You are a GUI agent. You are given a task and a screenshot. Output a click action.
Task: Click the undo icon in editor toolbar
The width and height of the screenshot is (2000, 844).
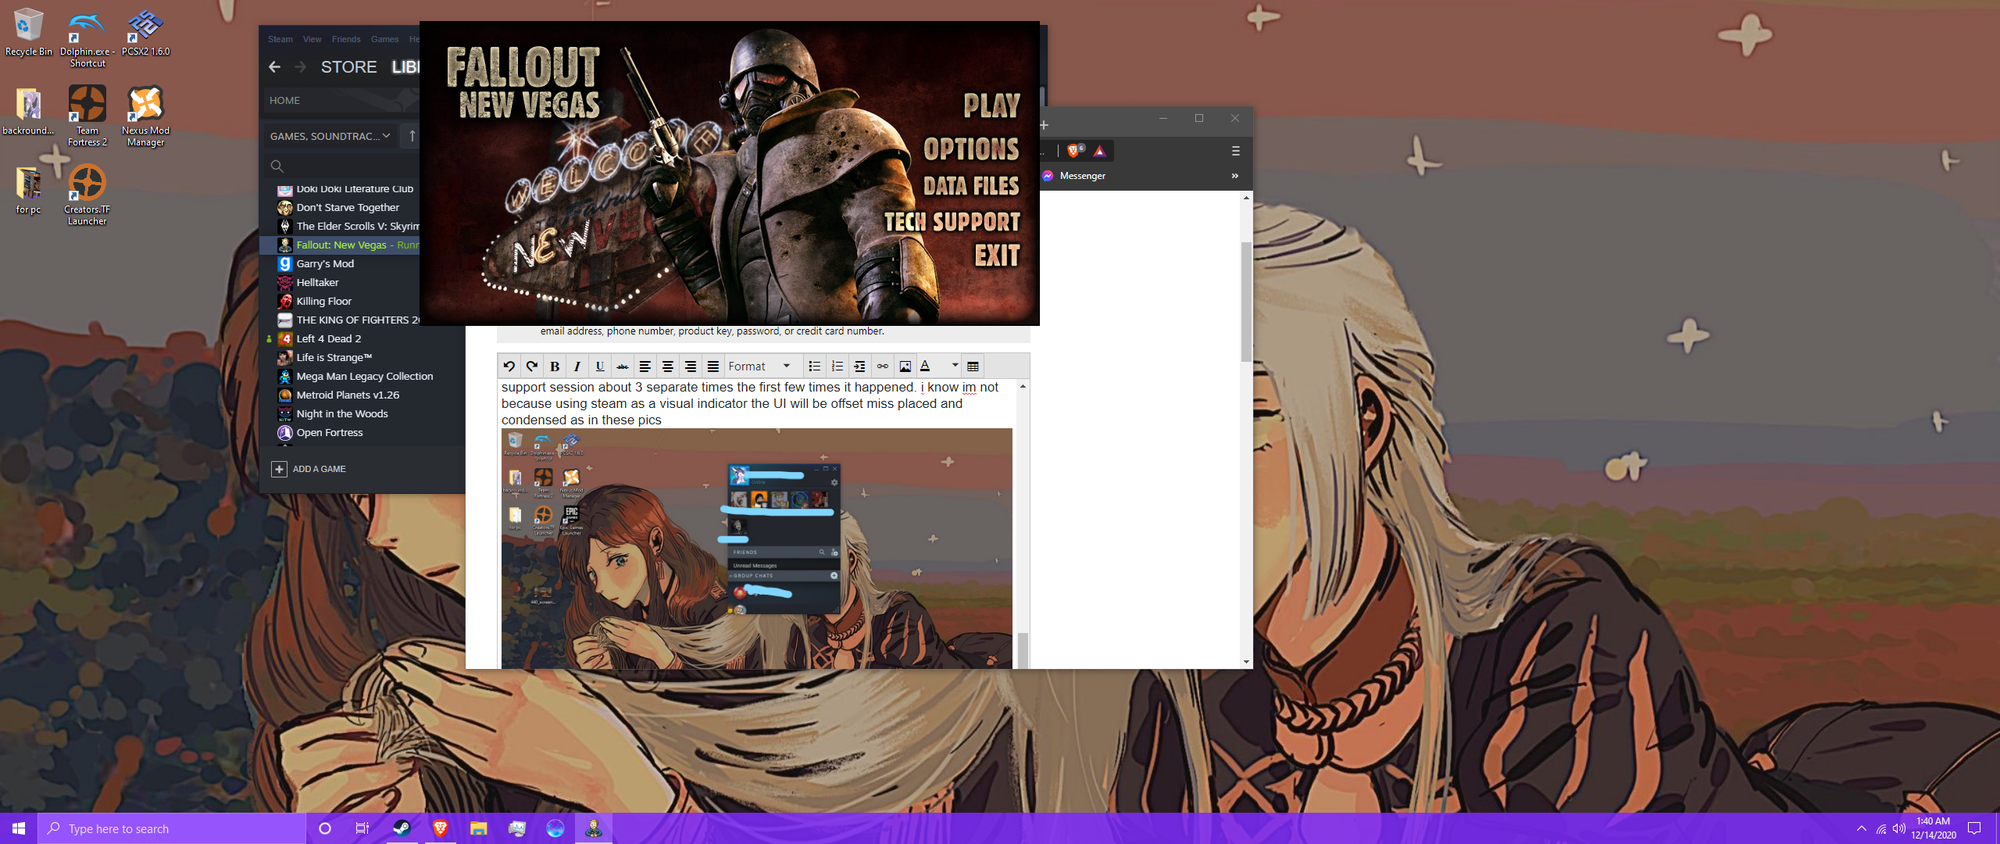pos(509,366)
